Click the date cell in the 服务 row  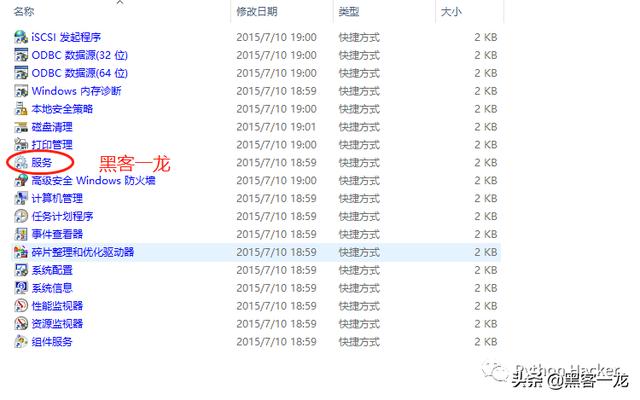tap(276, 162)
